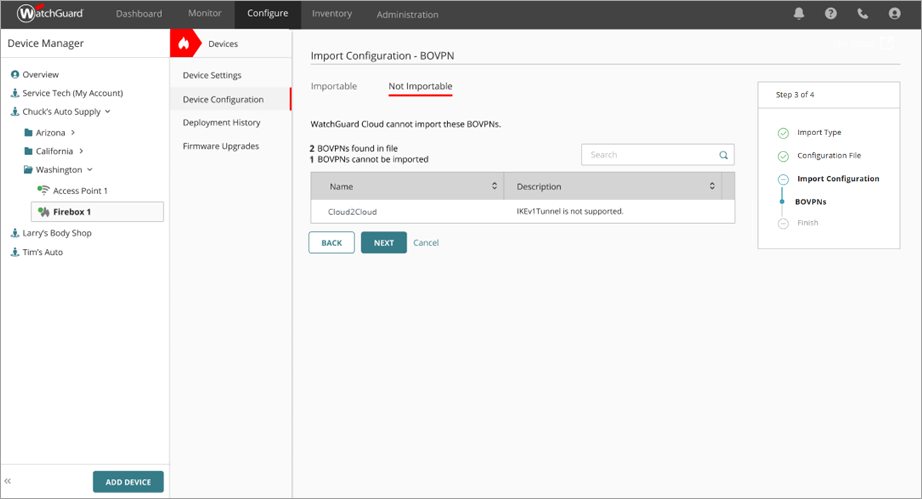
Task: Click the Washington open folder icon
Action: point(28,169)
